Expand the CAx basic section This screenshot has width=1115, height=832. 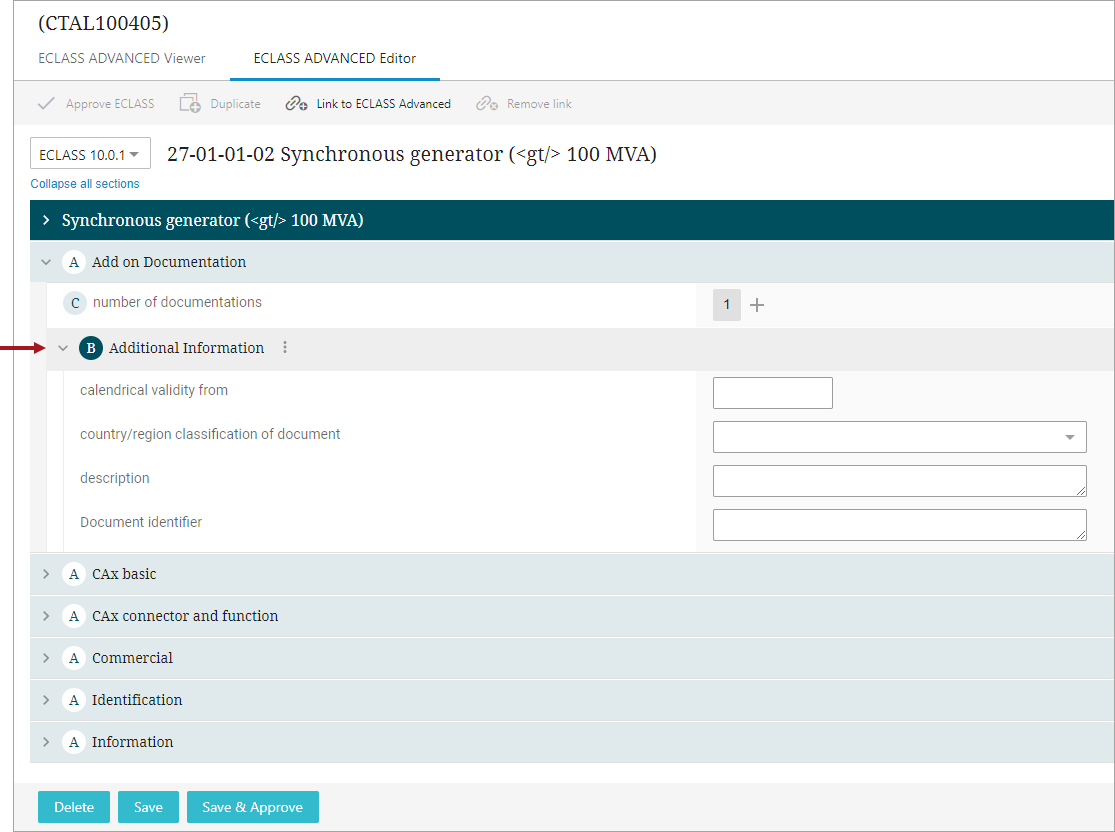point(46,574)
